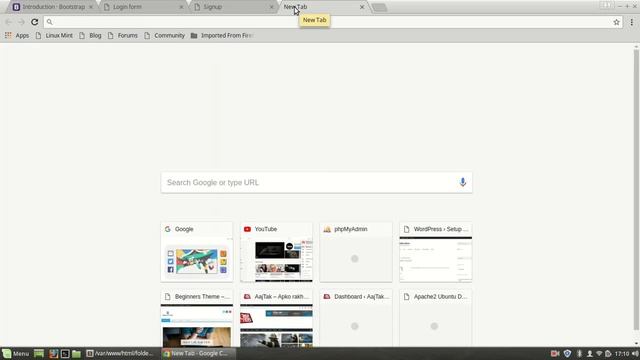Start voice search with the microphone icon

(x=462, y=182)
